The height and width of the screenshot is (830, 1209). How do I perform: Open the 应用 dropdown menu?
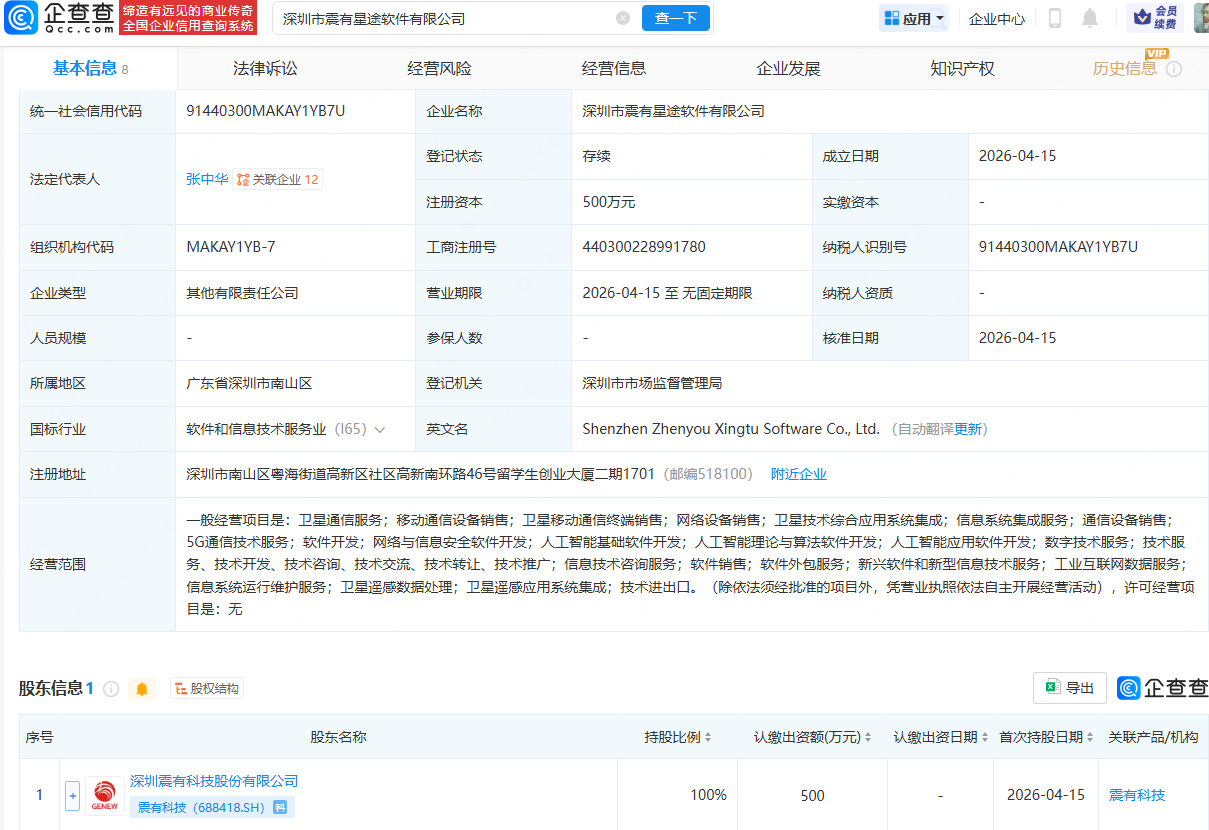tap(913, 17)
